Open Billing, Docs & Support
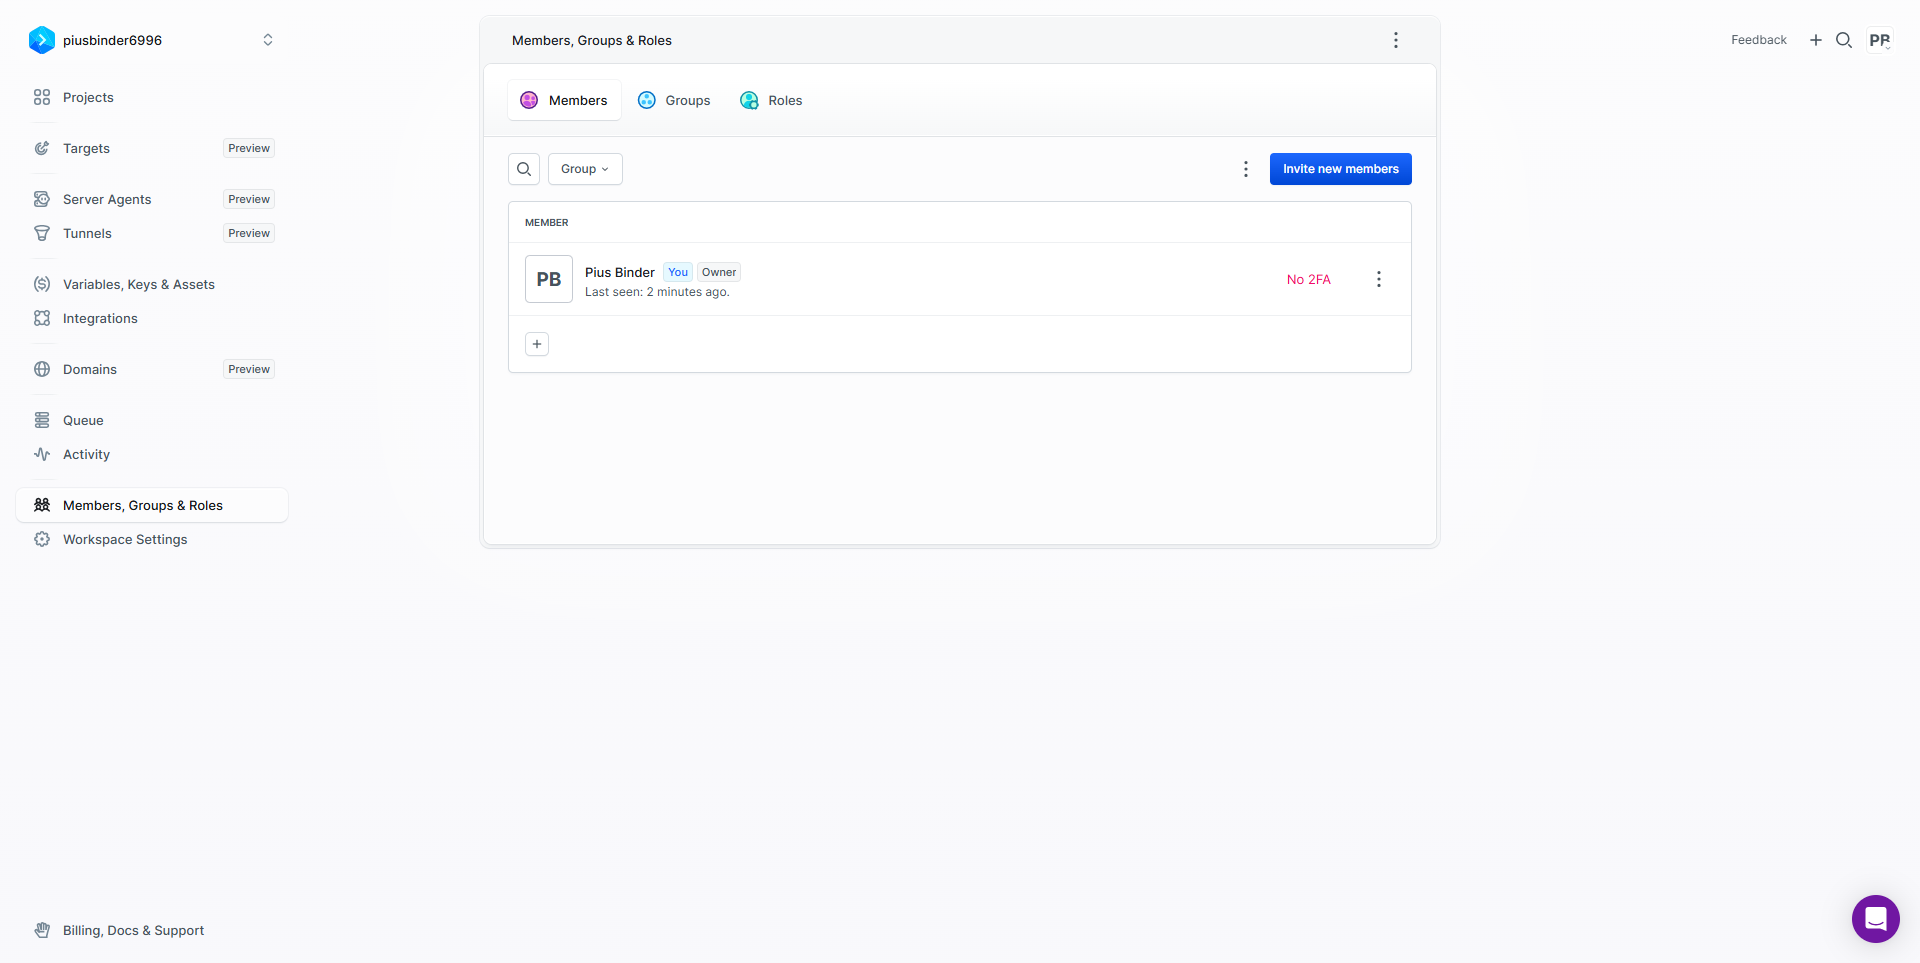The width and height of the screenshot is (1920, 963). pos(133,930)
